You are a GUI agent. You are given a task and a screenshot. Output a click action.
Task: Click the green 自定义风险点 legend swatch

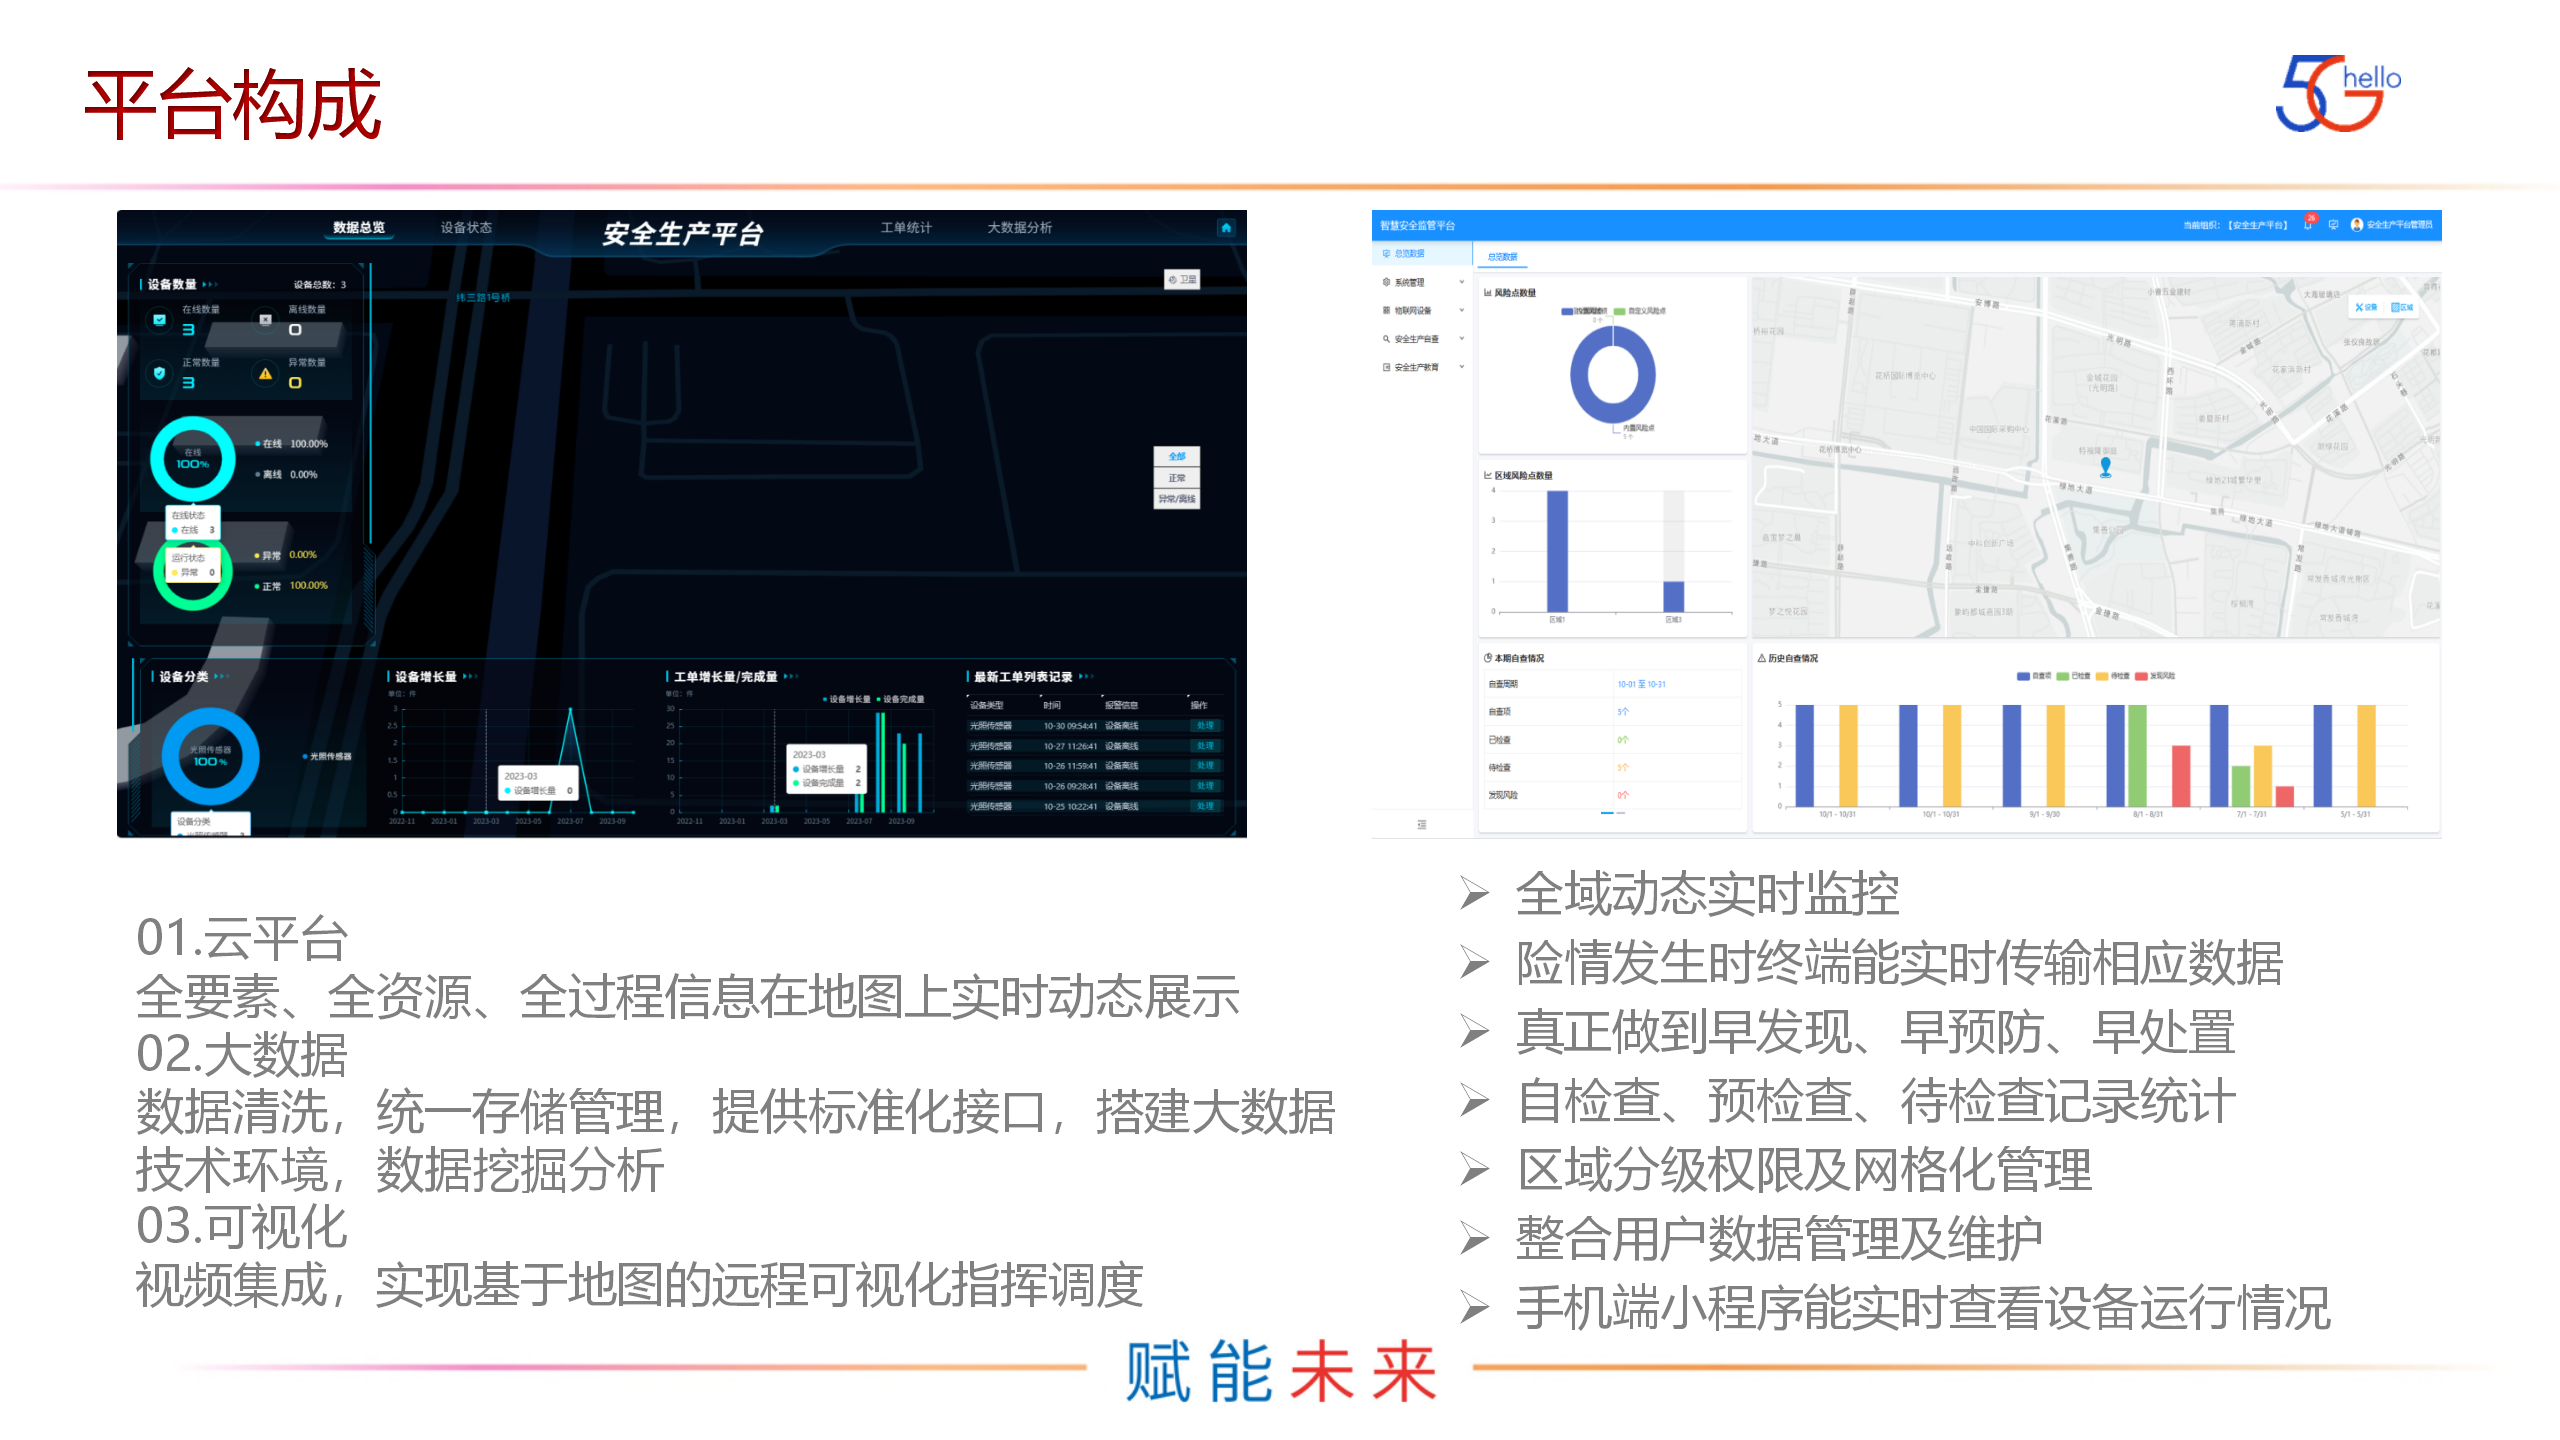coord(1619,311)
